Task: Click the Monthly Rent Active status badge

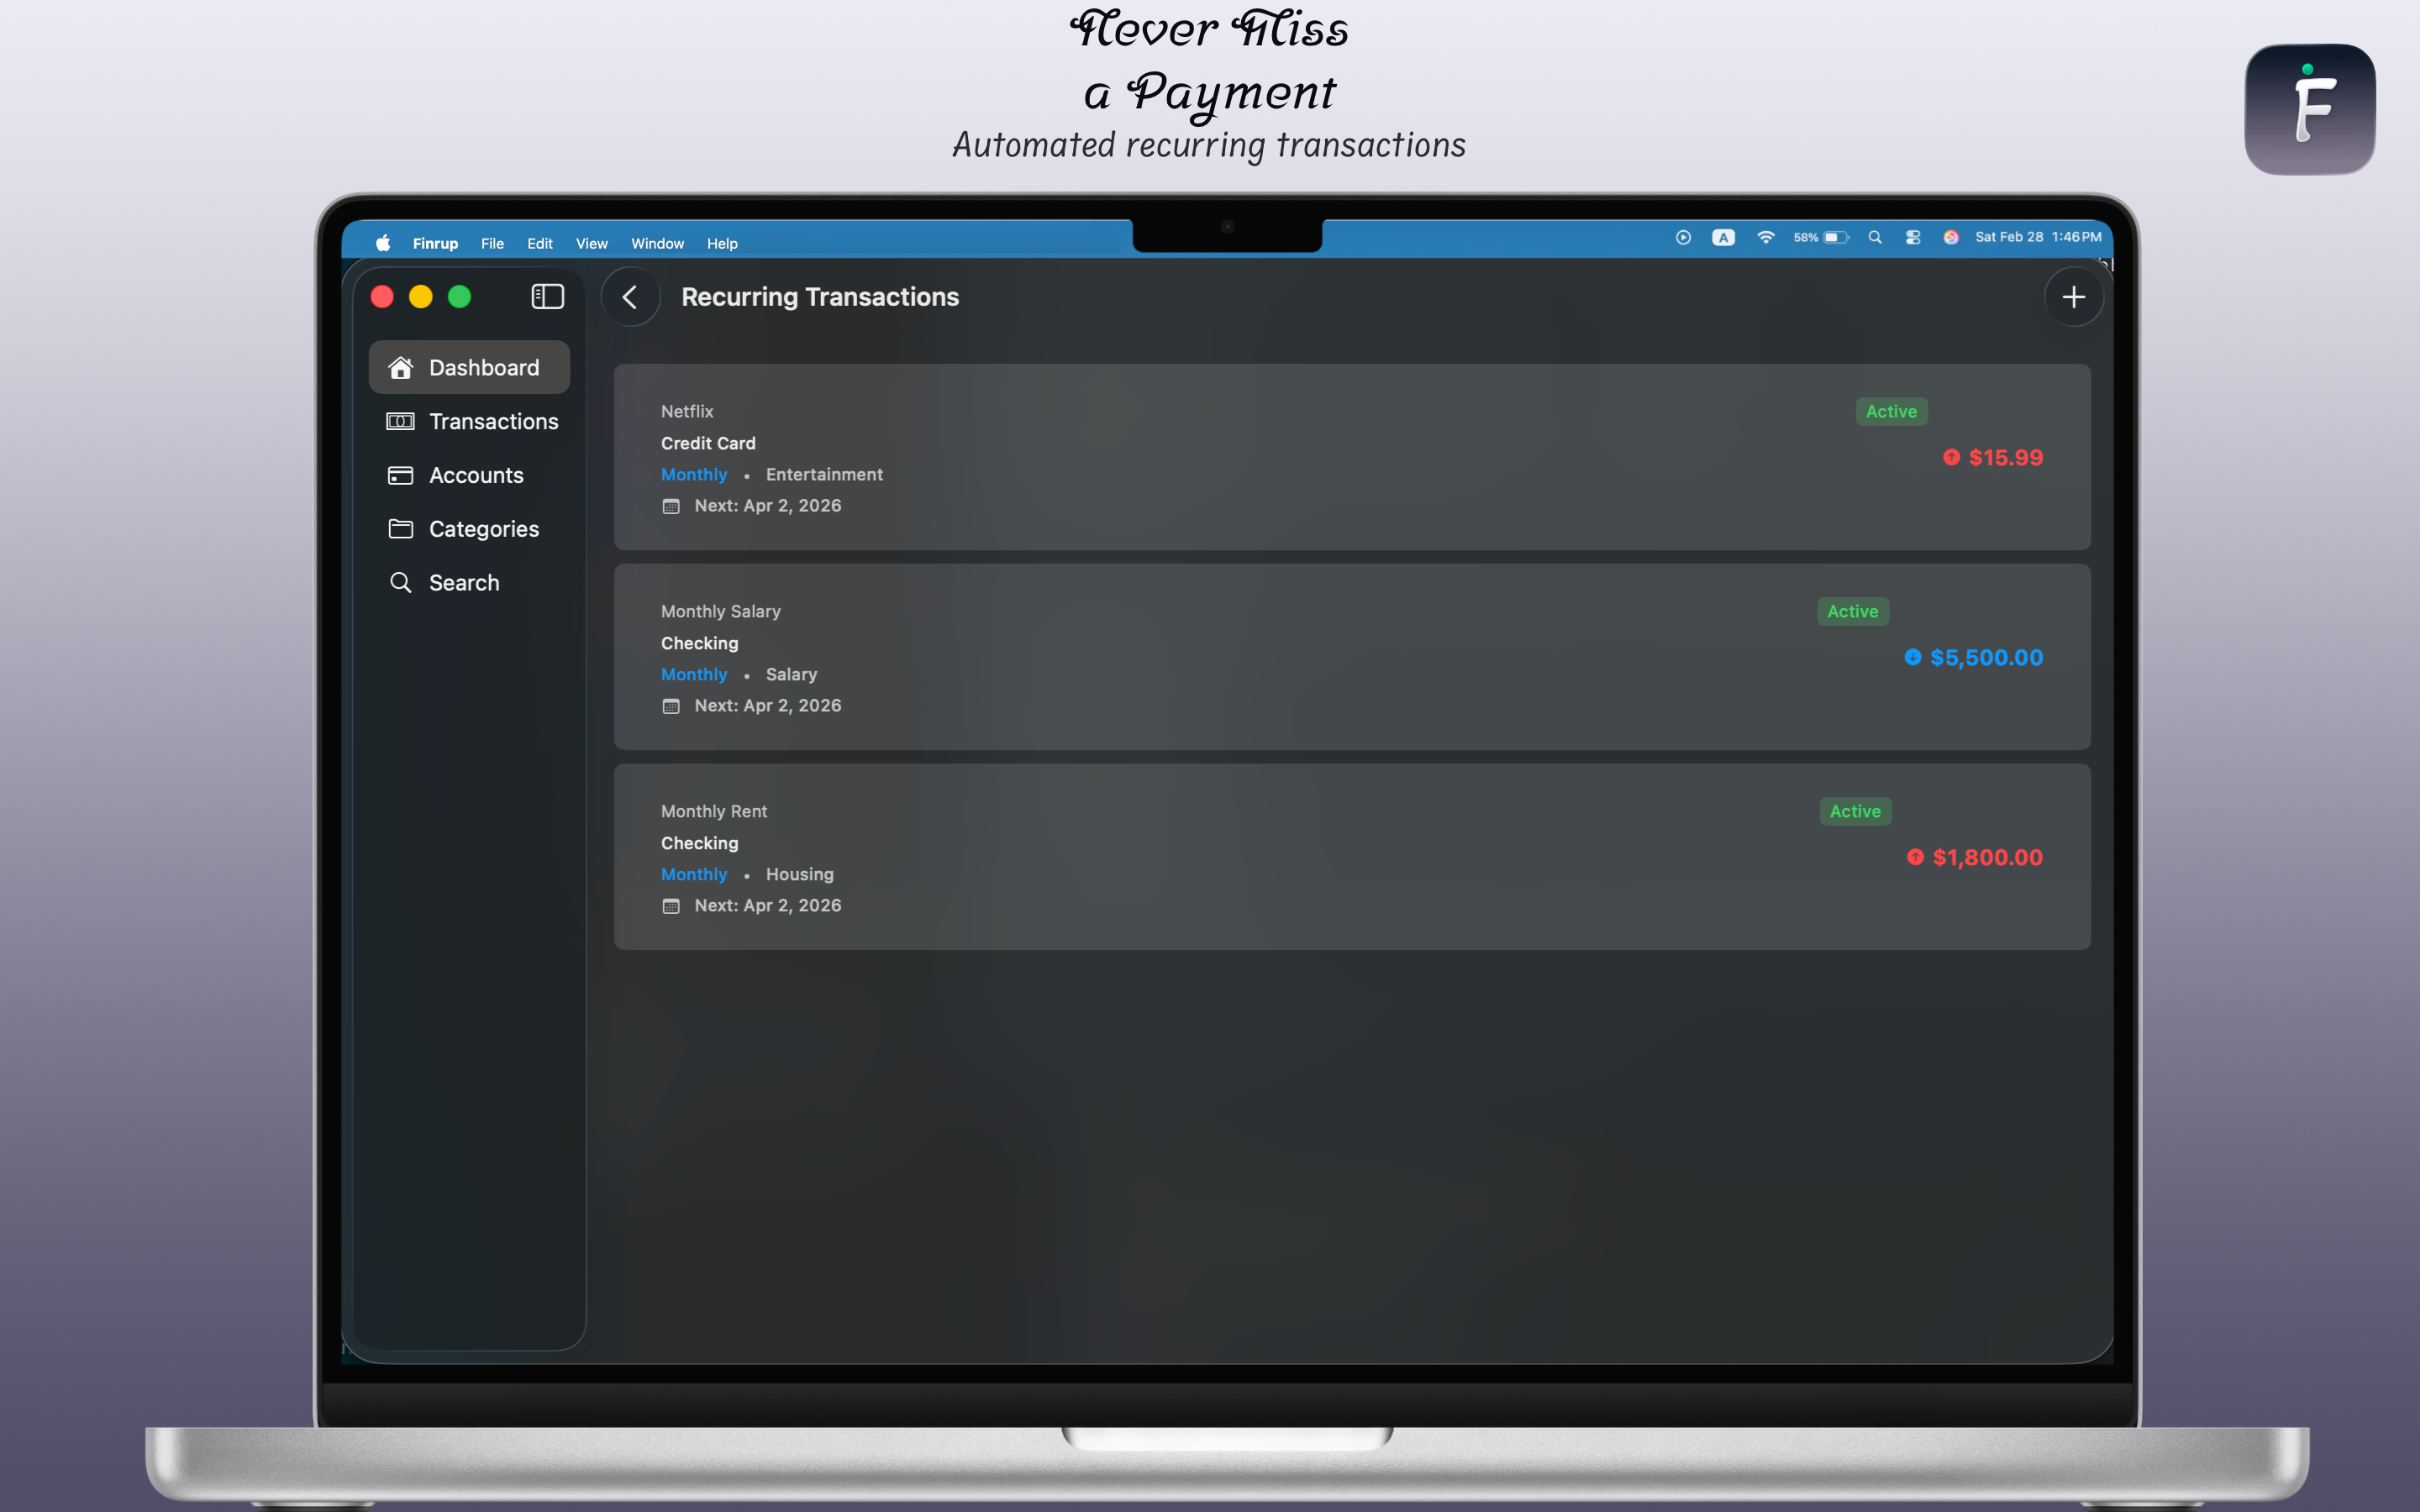Action: [1855, 811]
